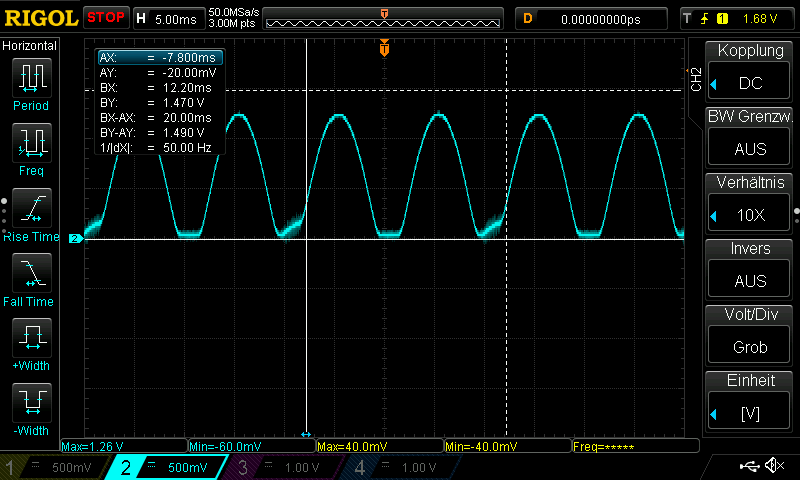The image size is (800, 480).
Task: Click the STOP run status button
Action: [x=106, y=18]
